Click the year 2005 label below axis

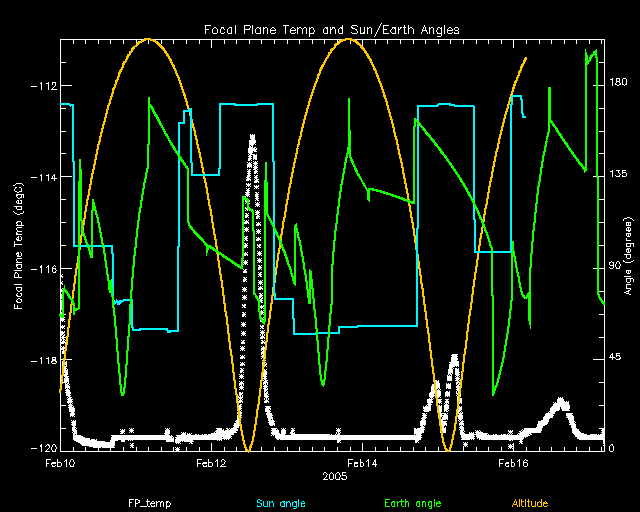[x=335, y=478]
